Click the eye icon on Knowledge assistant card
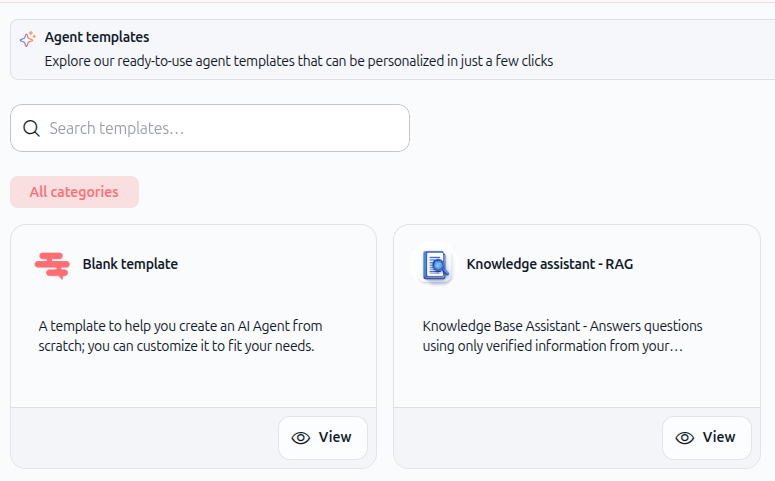This screenshot has width=775, height=481. click(685, 438)
